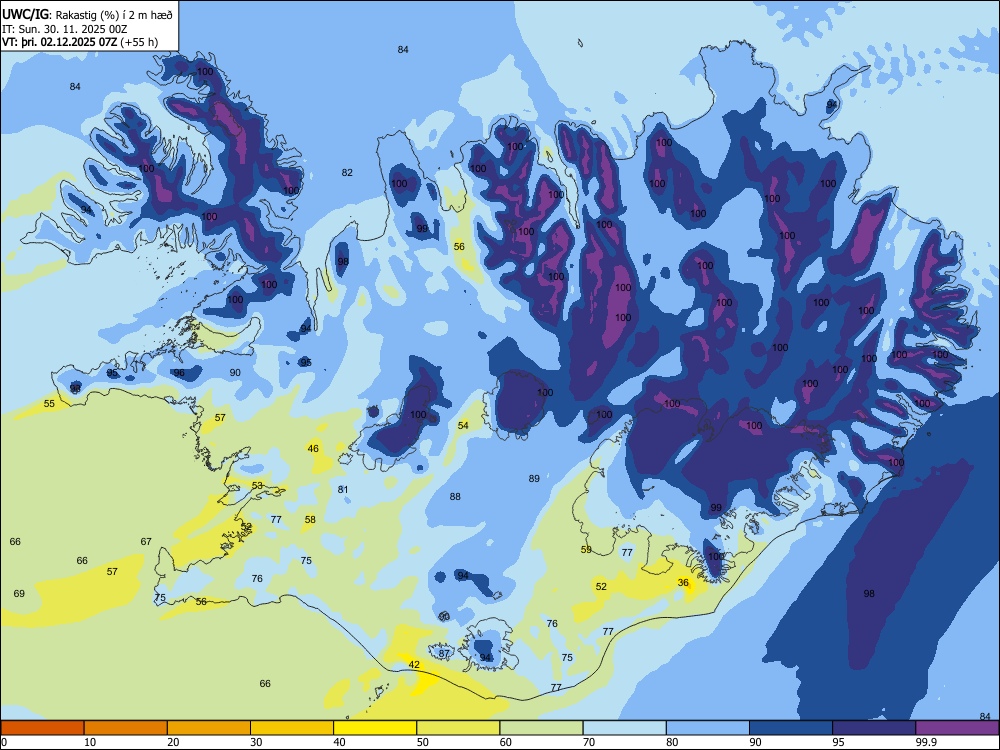Image resolution: width=1000 pixels, height=750 pixels.
Task: Click the 'IT: Sun. 30. 11. 2025 00Z' line
Action: click(x=64, y=29)
